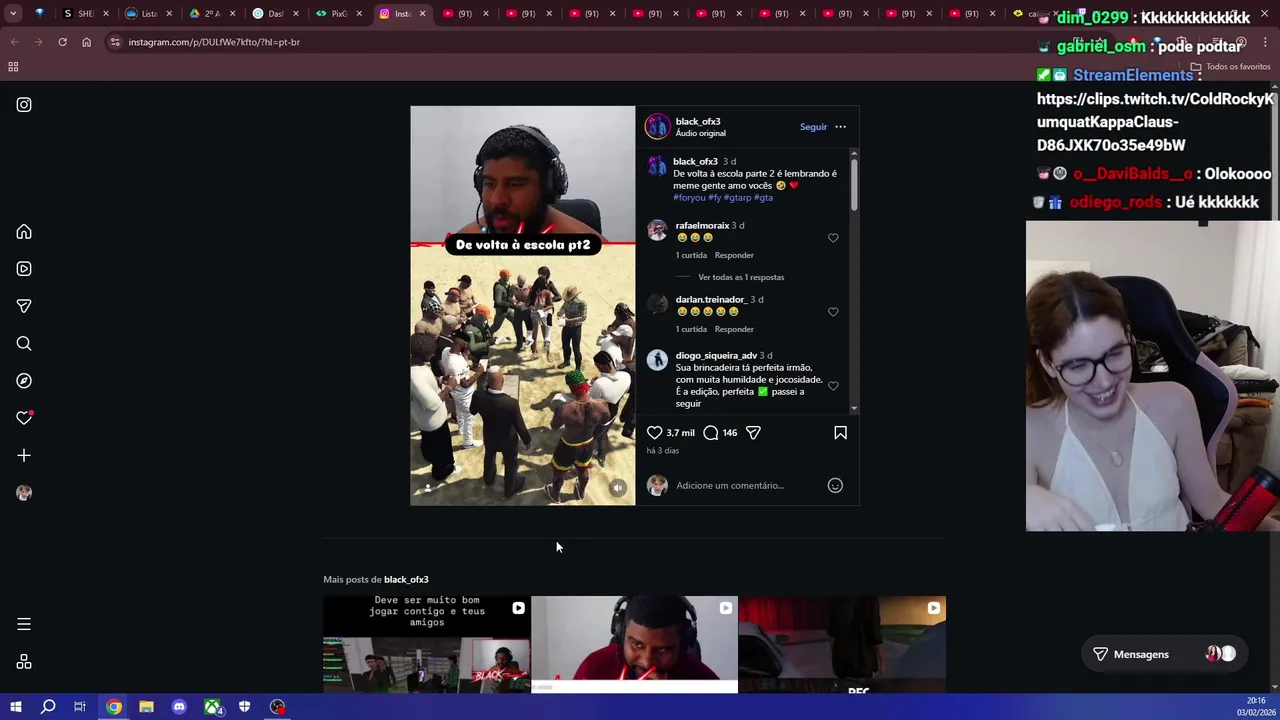Open hamburger More menu in sidebar
The image size is (1280, 720).
tap(24, 624)
